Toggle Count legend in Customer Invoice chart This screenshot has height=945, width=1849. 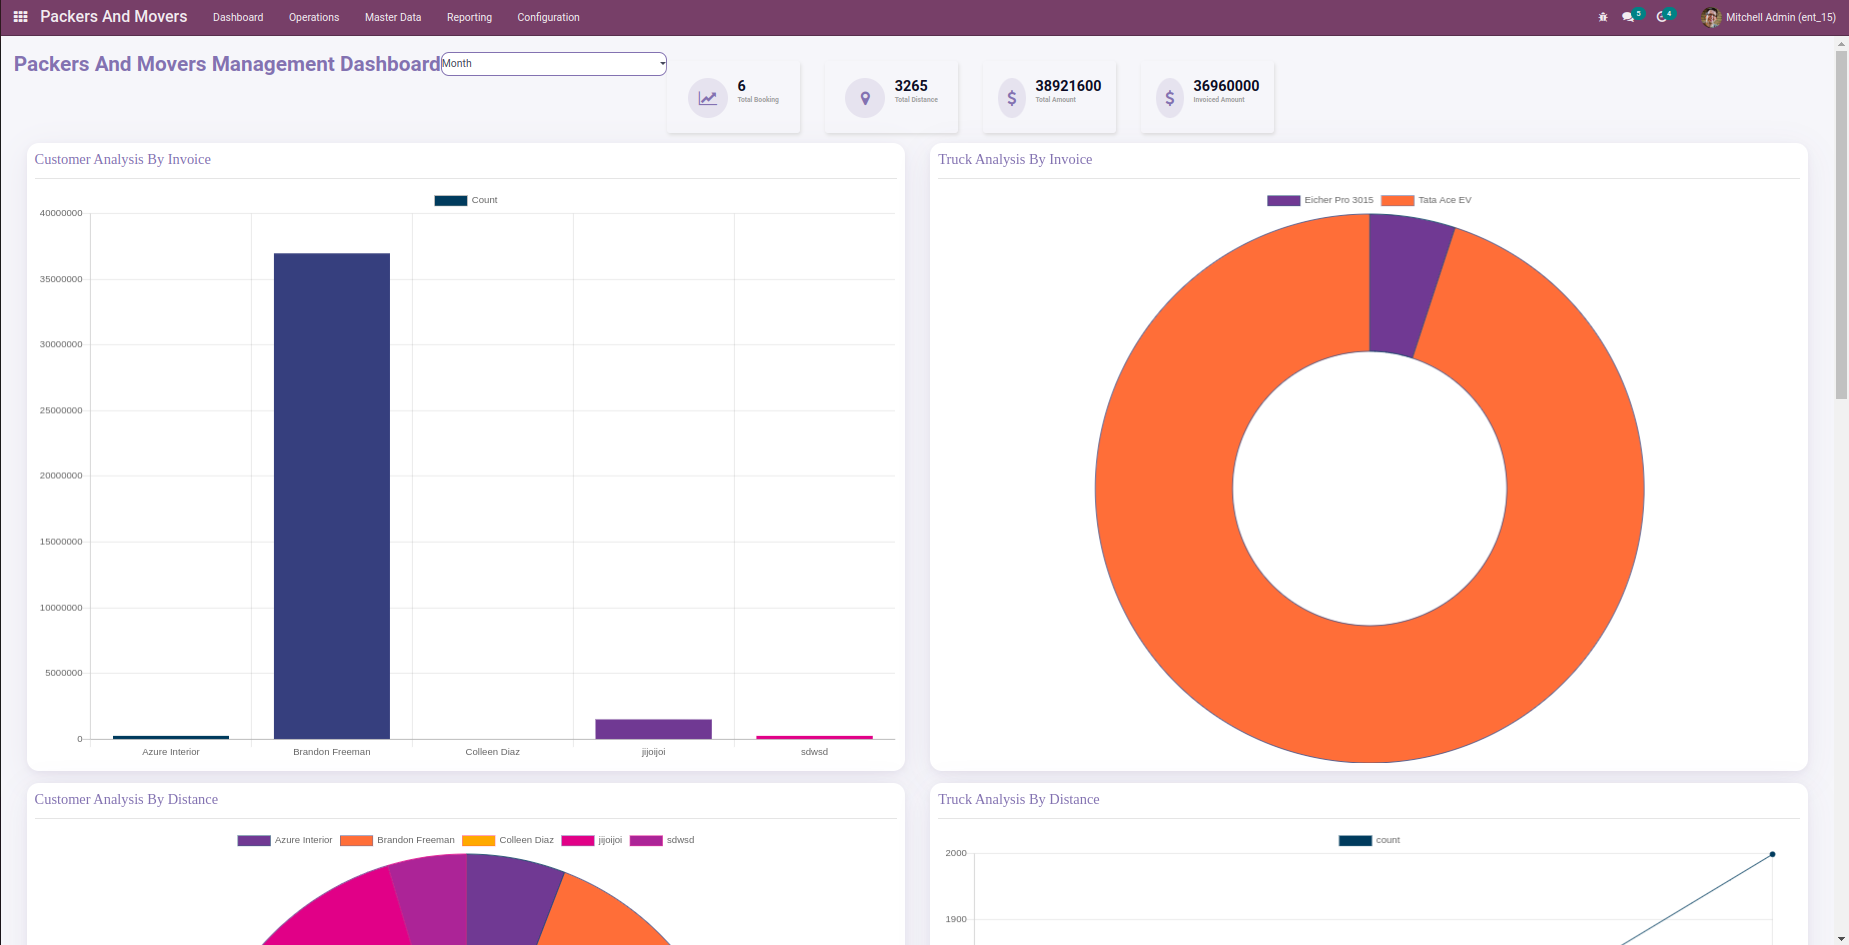466,200
